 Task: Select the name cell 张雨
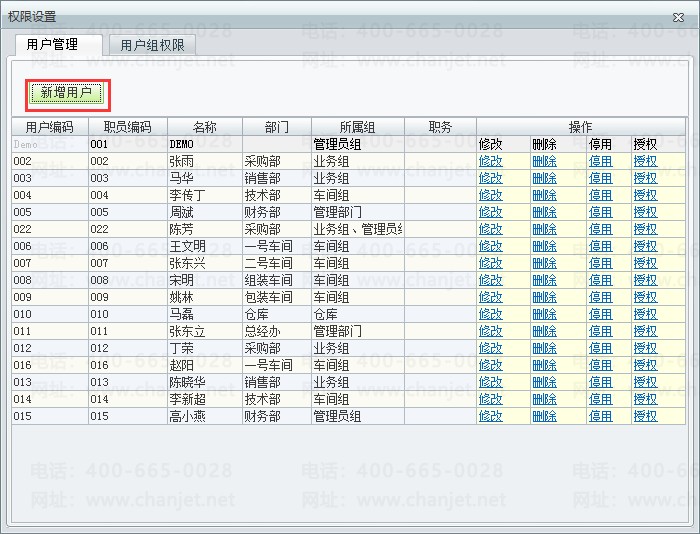pos(205,161)
